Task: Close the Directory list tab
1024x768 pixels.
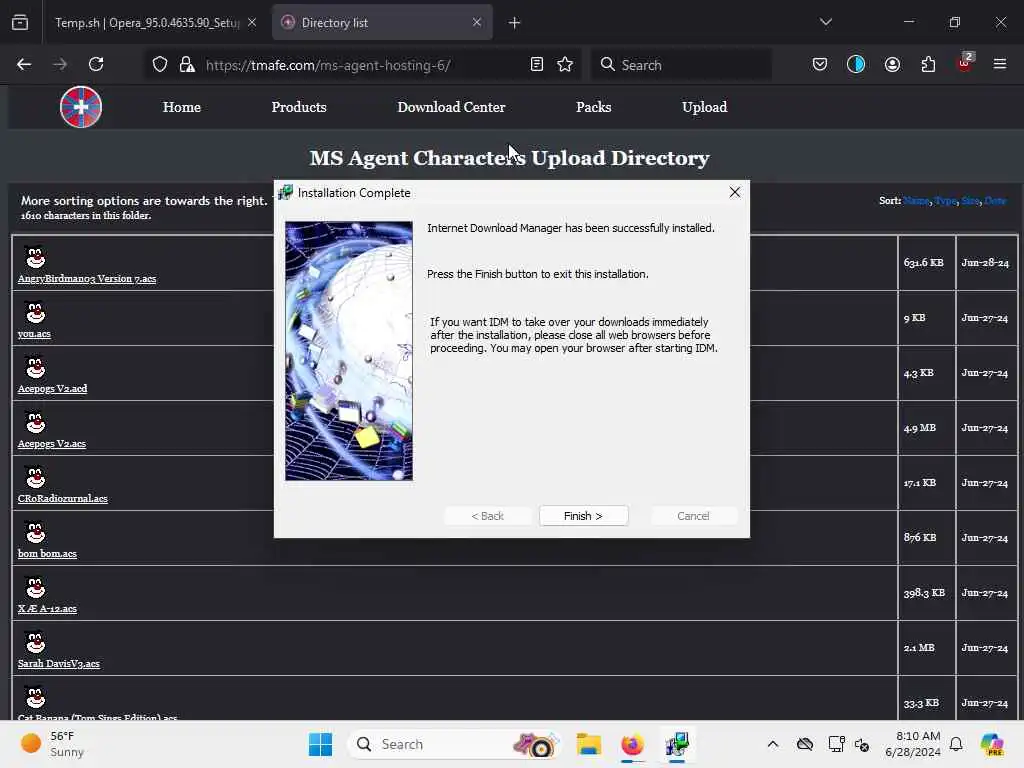Action: pos(477,22)
